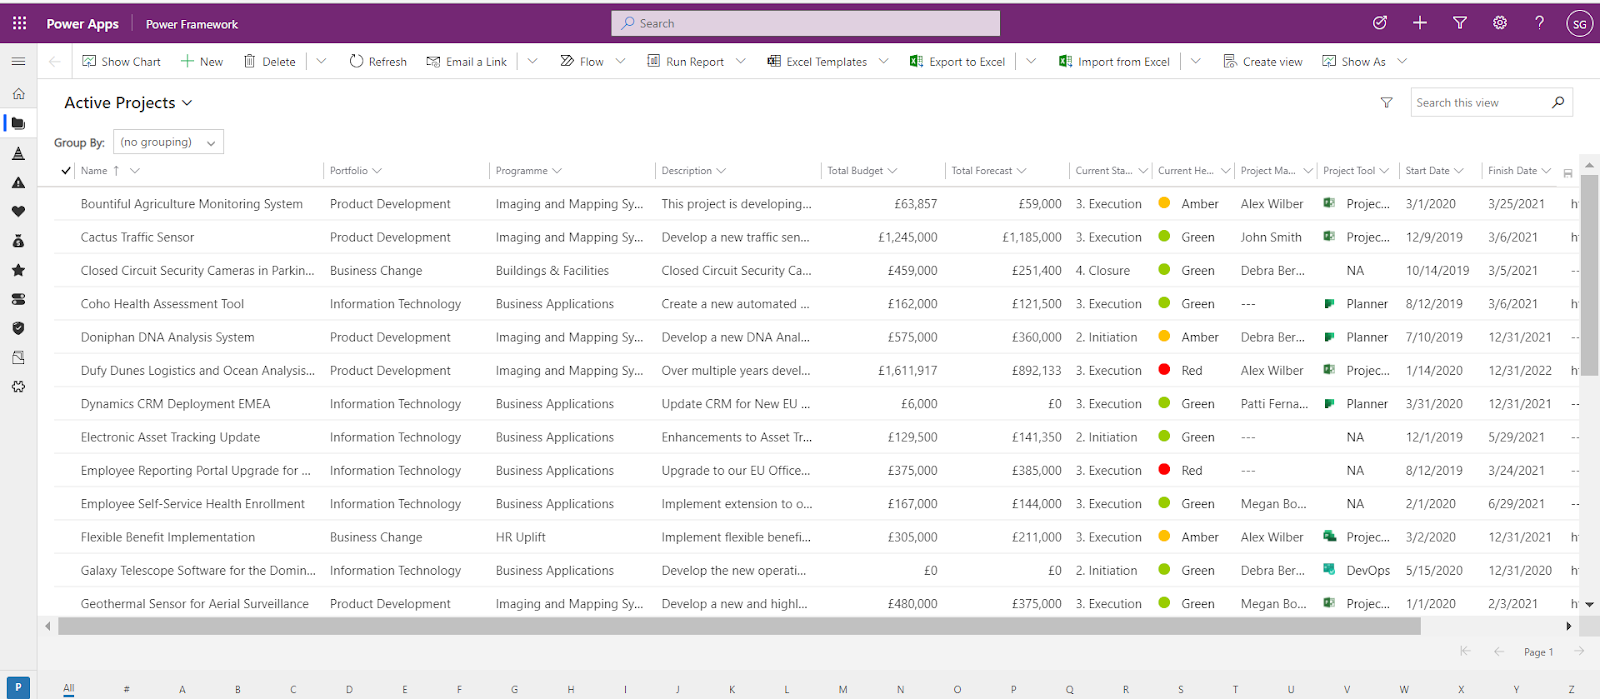
Task: Select the folder Projects icon in sidebar
Action: tap(18, 123)
